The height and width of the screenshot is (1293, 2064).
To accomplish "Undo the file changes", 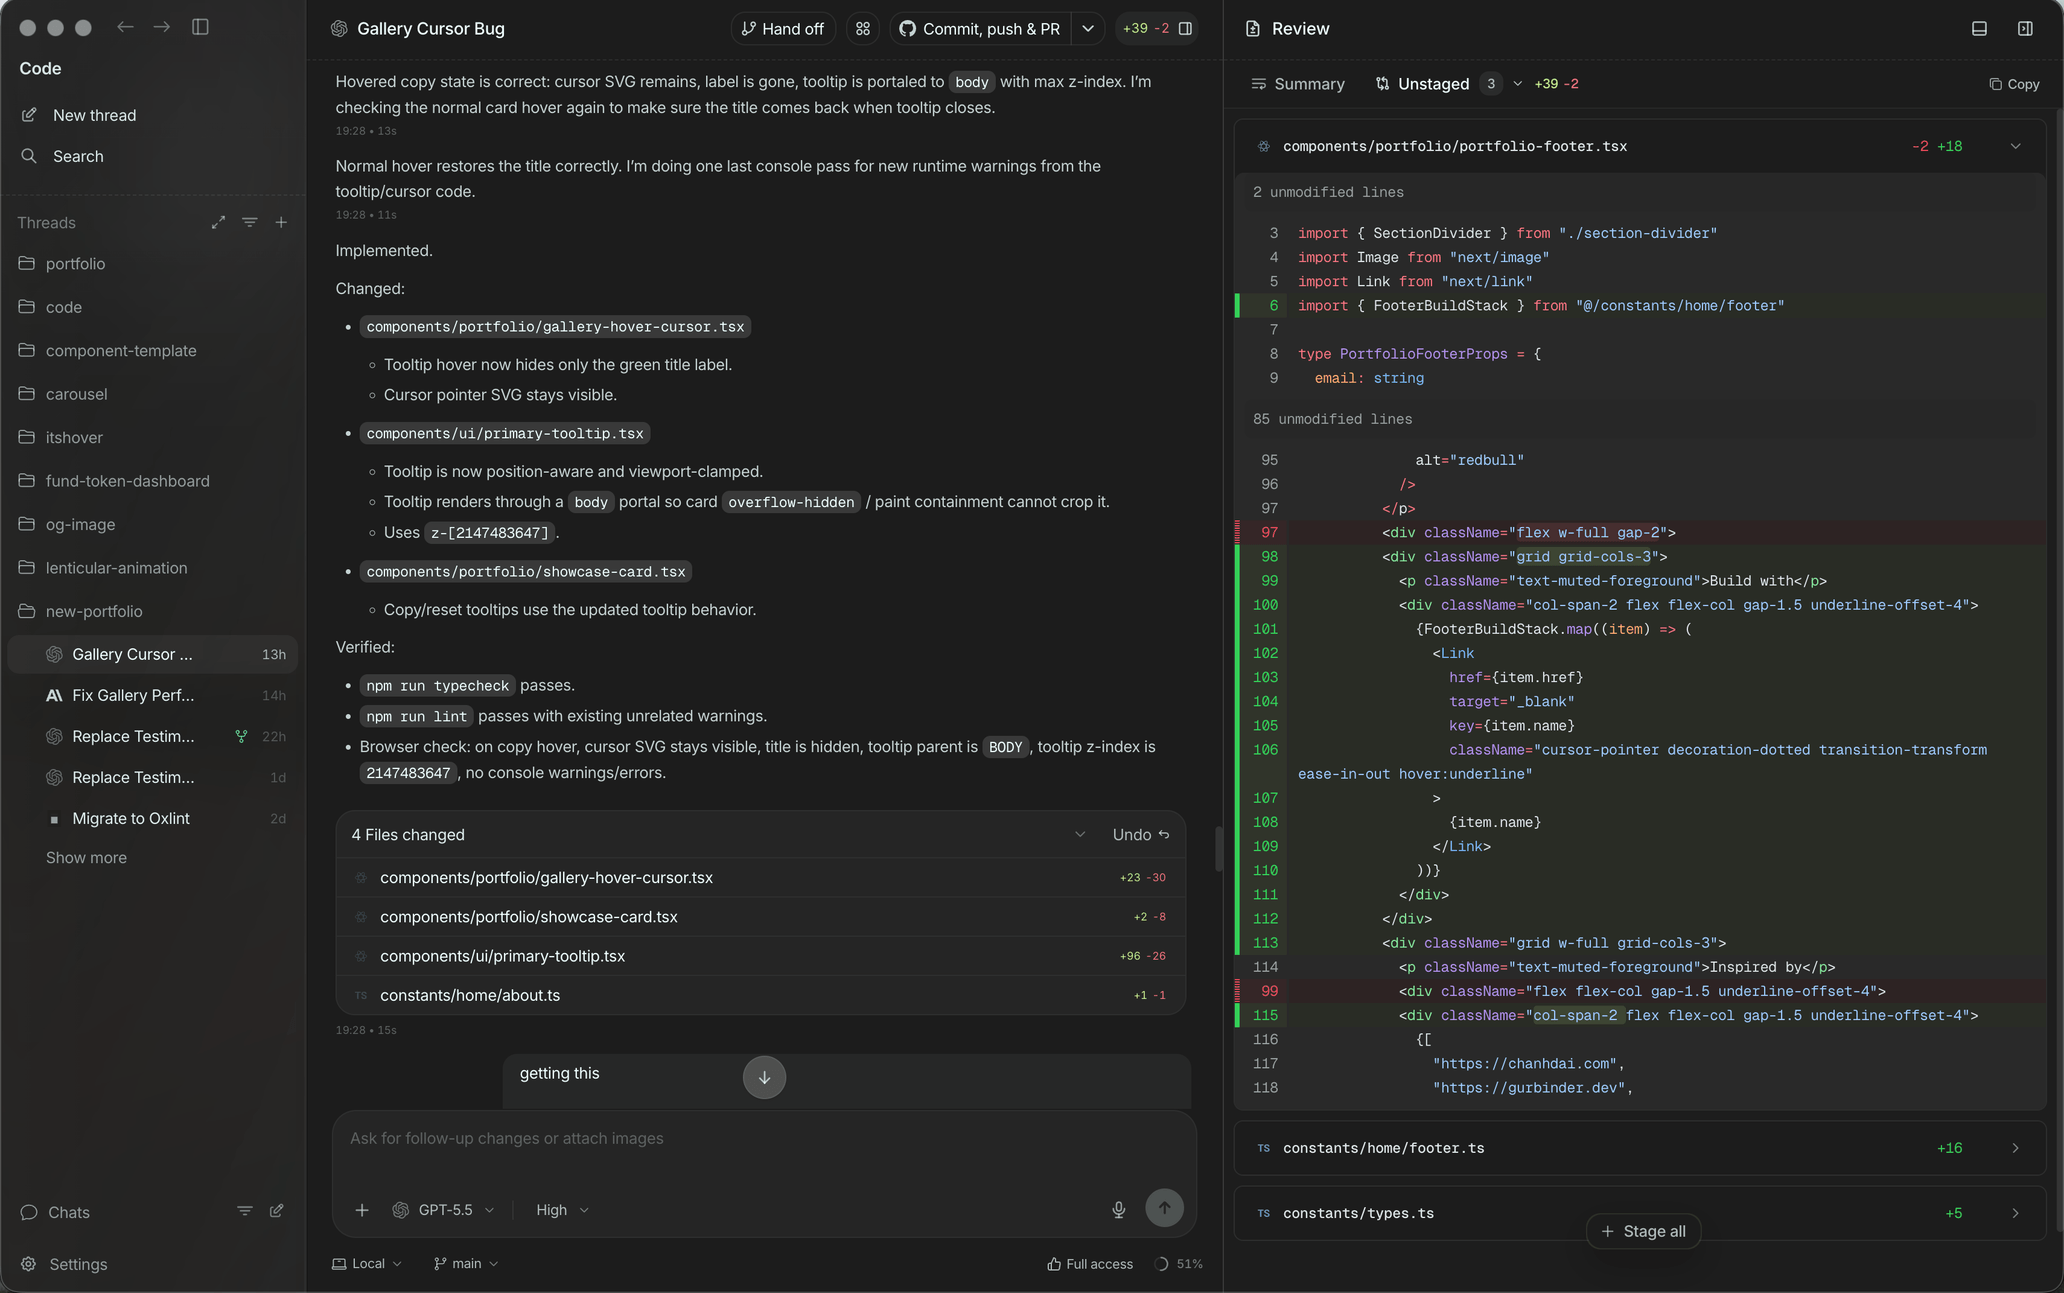I will coord(1141,835).
